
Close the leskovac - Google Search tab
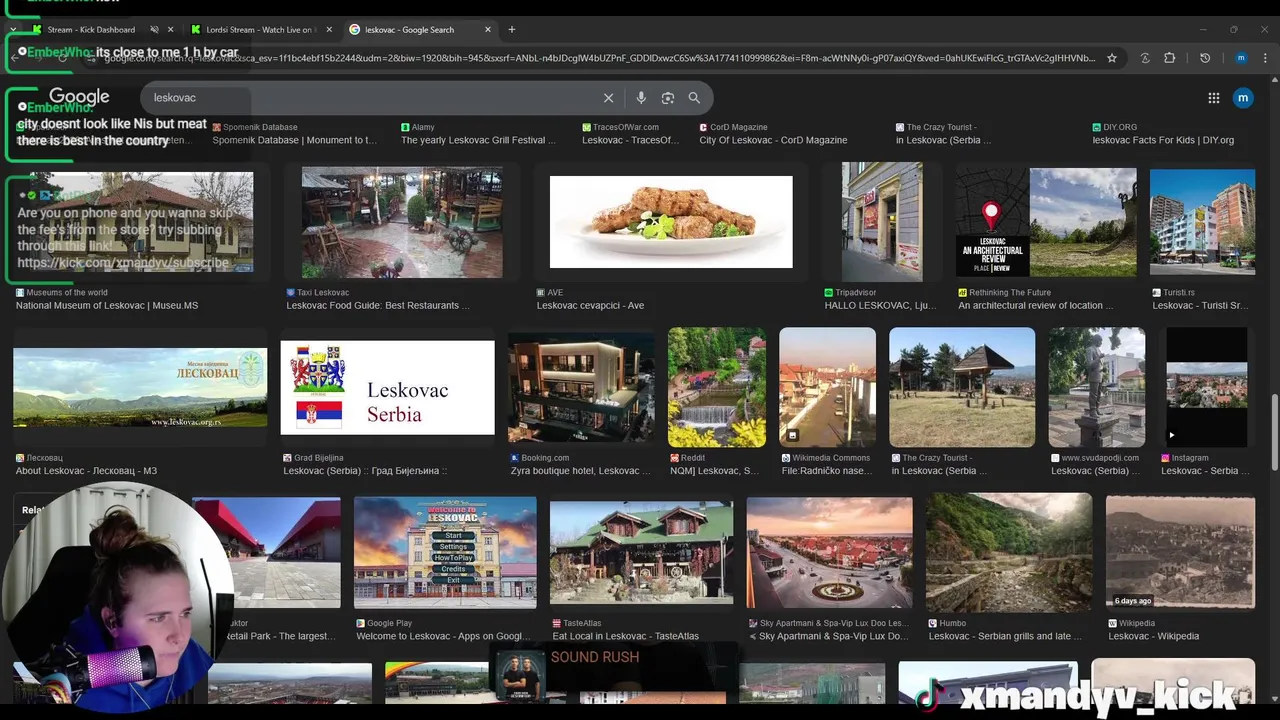point(487,30)
